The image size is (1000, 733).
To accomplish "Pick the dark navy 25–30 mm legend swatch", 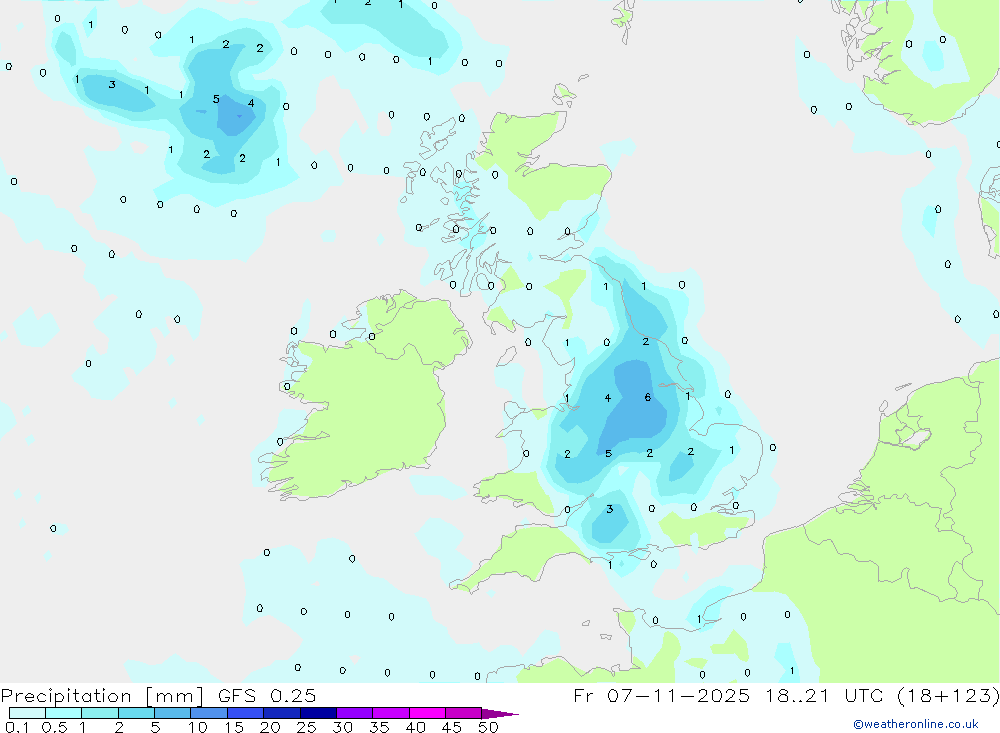I will click(318, 713).
